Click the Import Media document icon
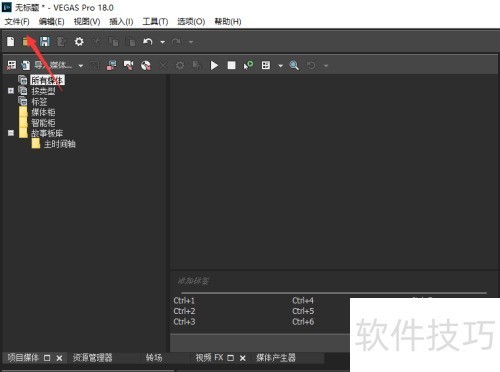The image size is (500, 372). coord(26,65)
